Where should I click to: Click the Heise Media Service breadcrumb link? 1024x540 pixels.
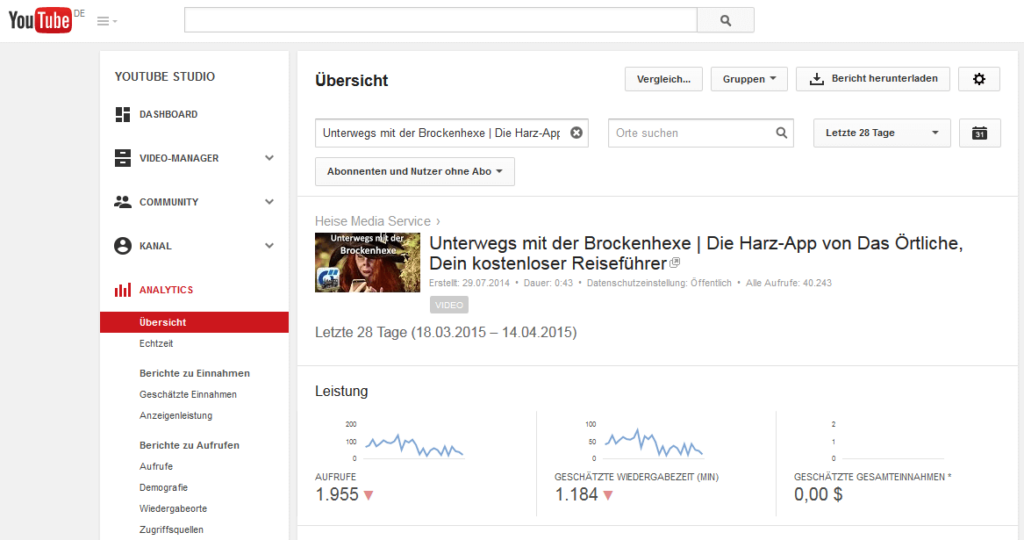373,221
